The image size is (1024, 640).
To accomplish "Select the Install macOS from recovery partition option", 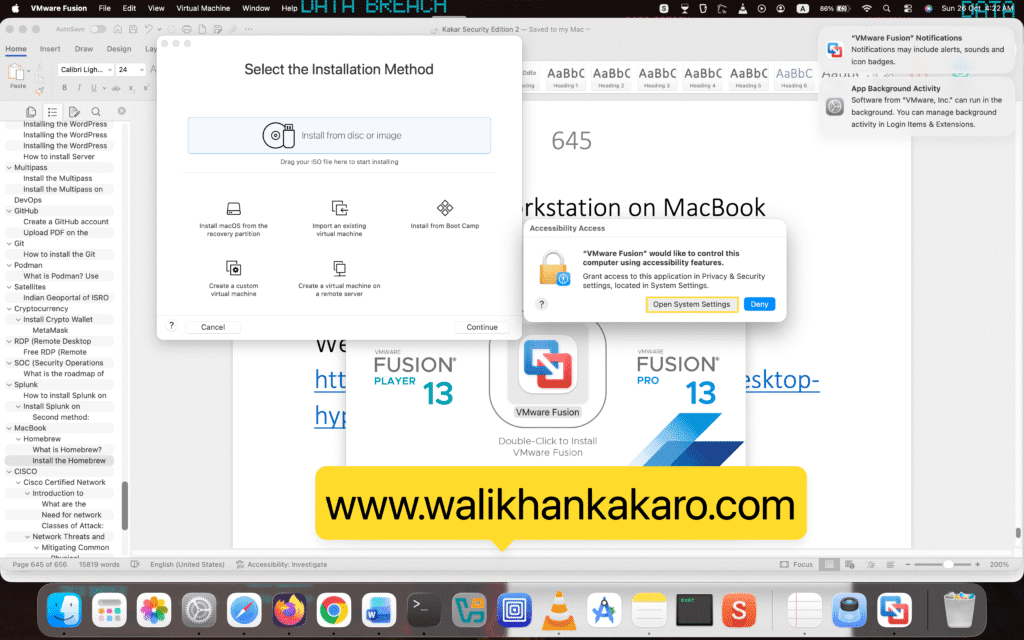I will coord(234,213).
